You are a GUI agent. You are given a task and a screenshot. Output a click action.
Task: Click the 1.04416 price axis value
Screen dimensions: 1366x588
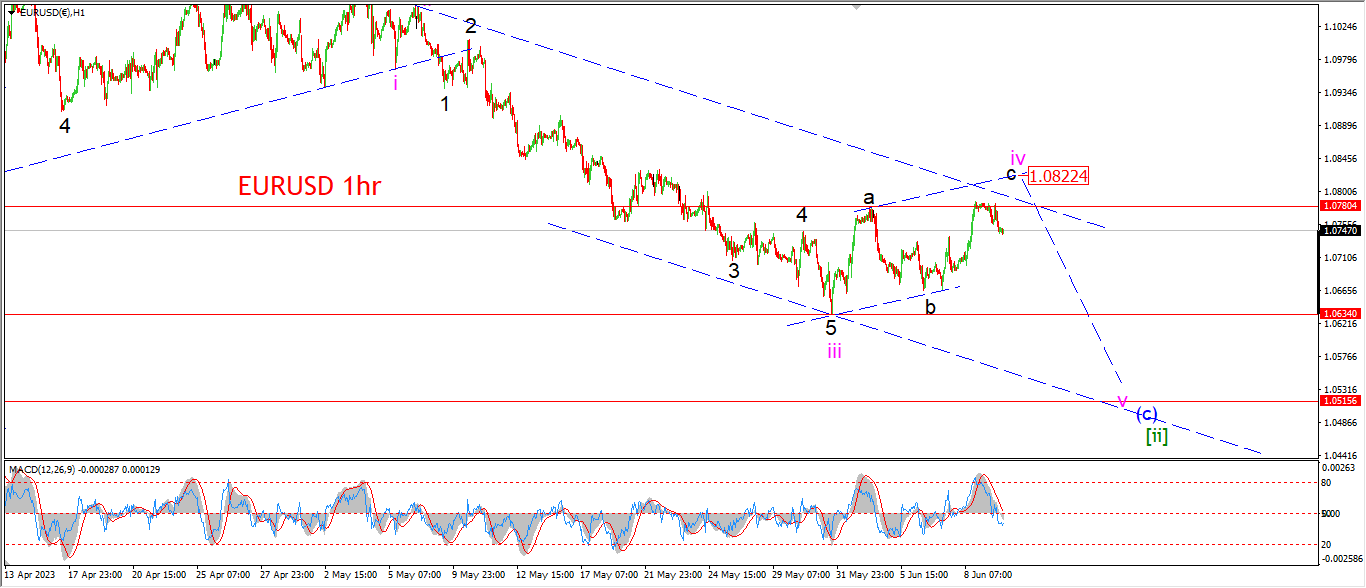pos(1340,455)
